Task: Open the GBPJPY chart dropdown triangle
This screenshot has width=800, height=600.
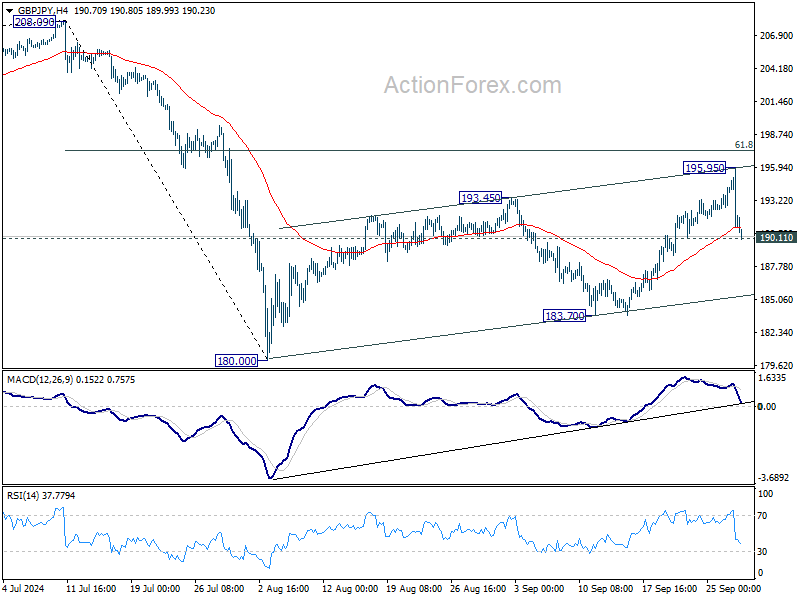Action: point(10,11)
